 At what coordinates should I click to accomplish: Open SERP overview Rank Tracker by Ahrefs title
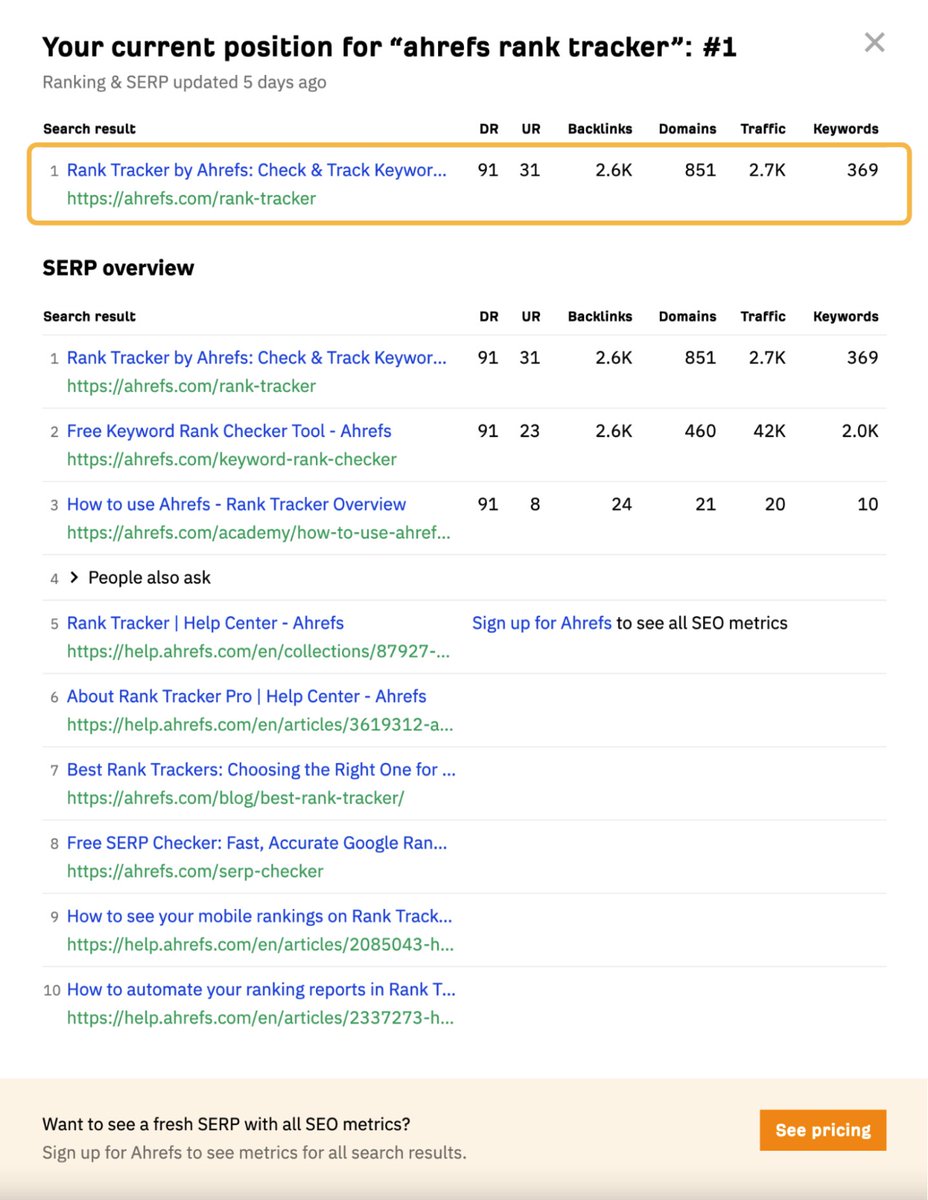257,358
